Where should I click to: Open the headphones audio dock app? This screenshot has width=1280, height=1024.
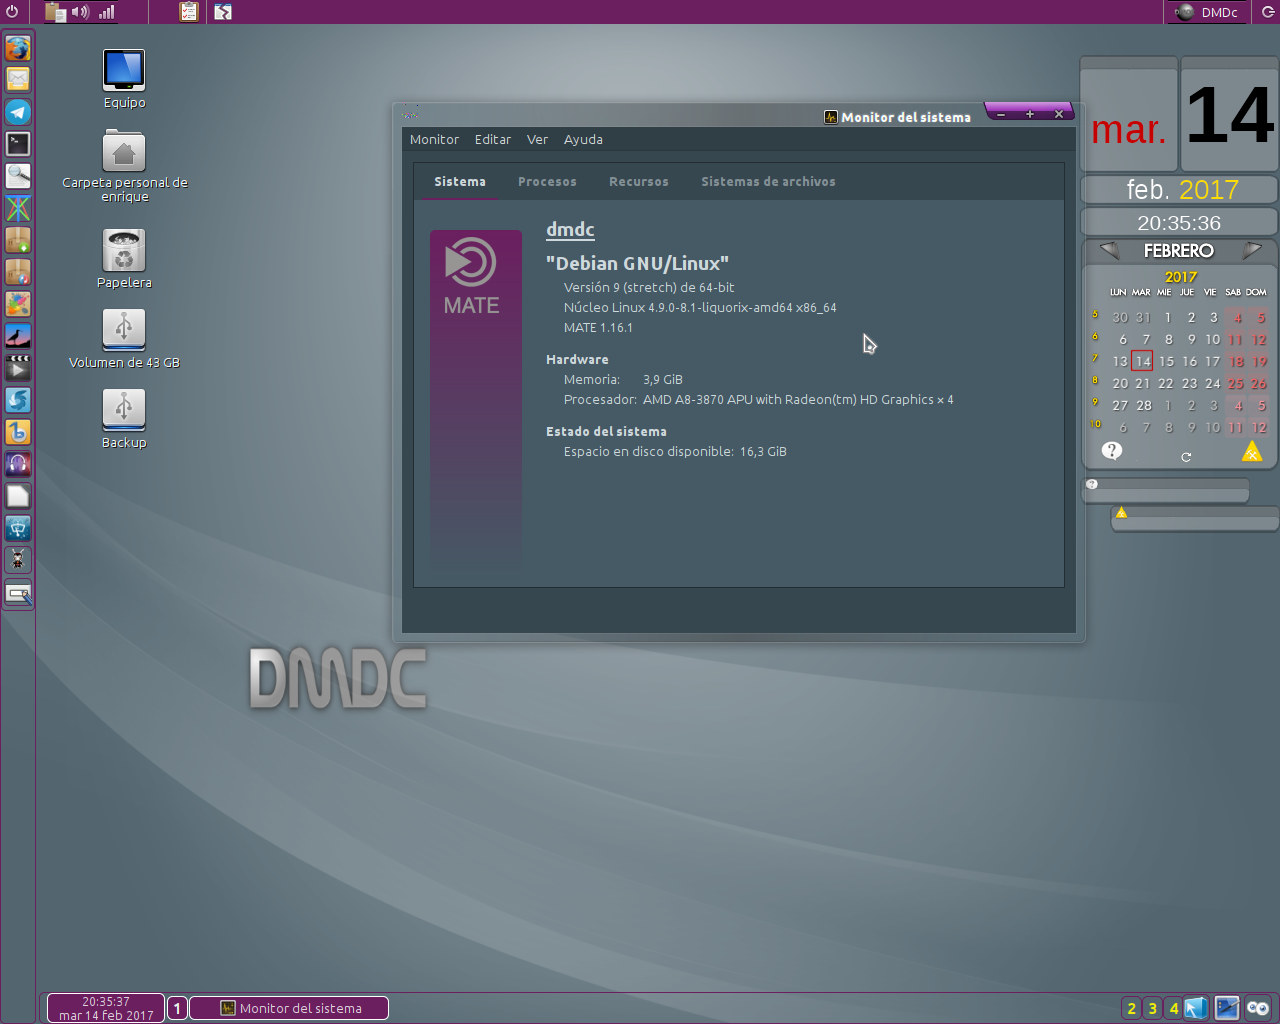click(x=18, y=463)
